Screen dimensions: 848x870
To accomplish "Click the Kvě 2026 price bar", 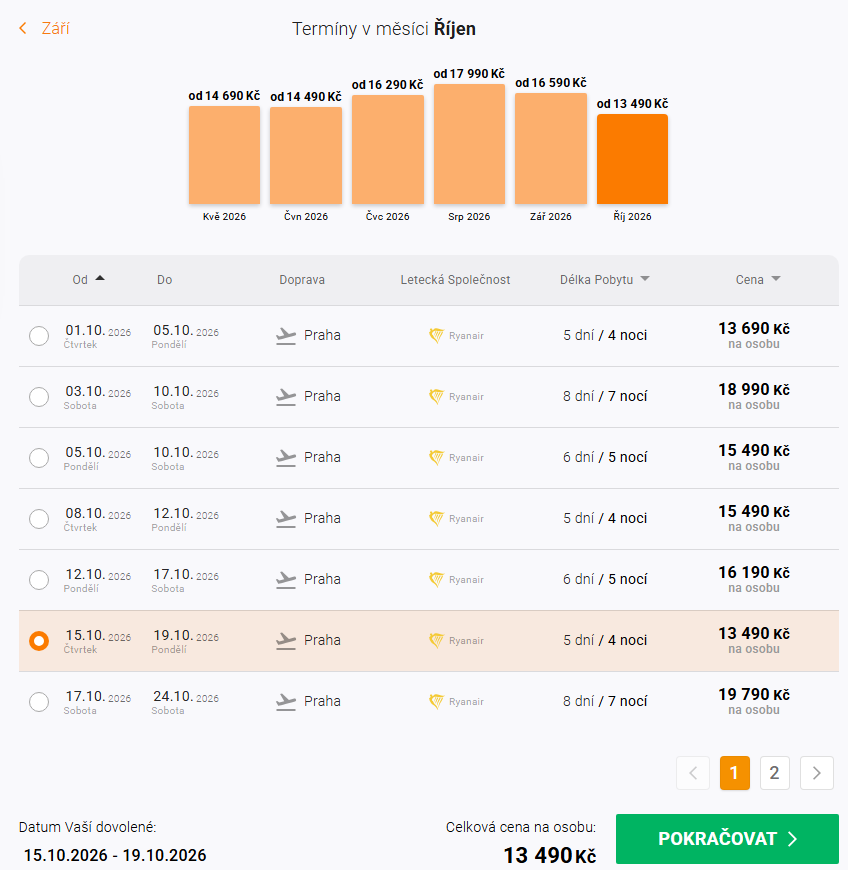I will 224,155.
